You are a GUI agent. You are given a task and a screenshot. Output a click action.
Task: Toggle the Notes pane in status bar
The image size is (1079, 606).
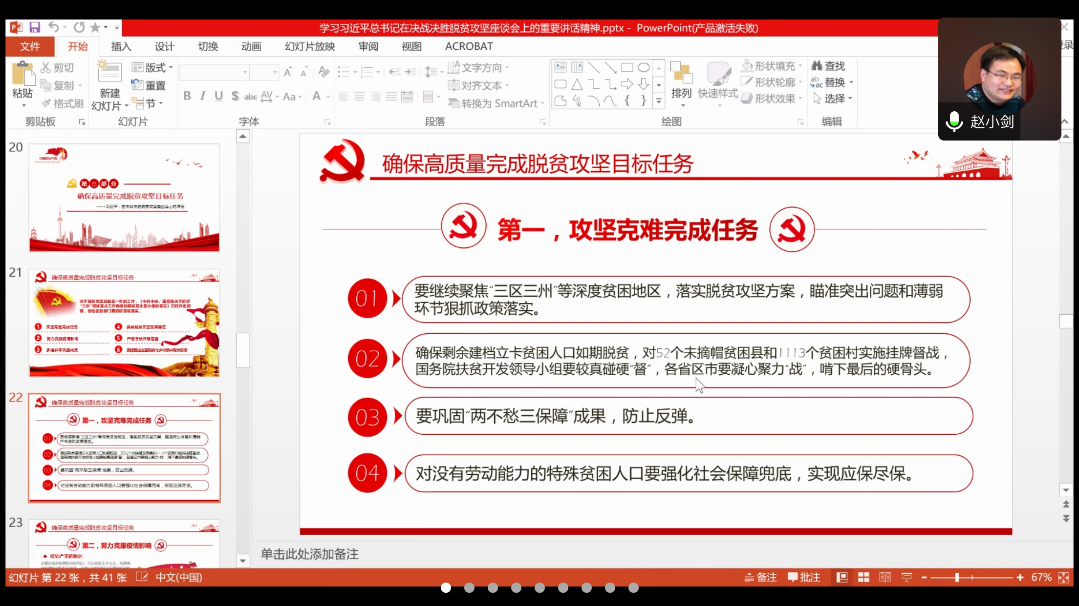click(x=761, y=577)
